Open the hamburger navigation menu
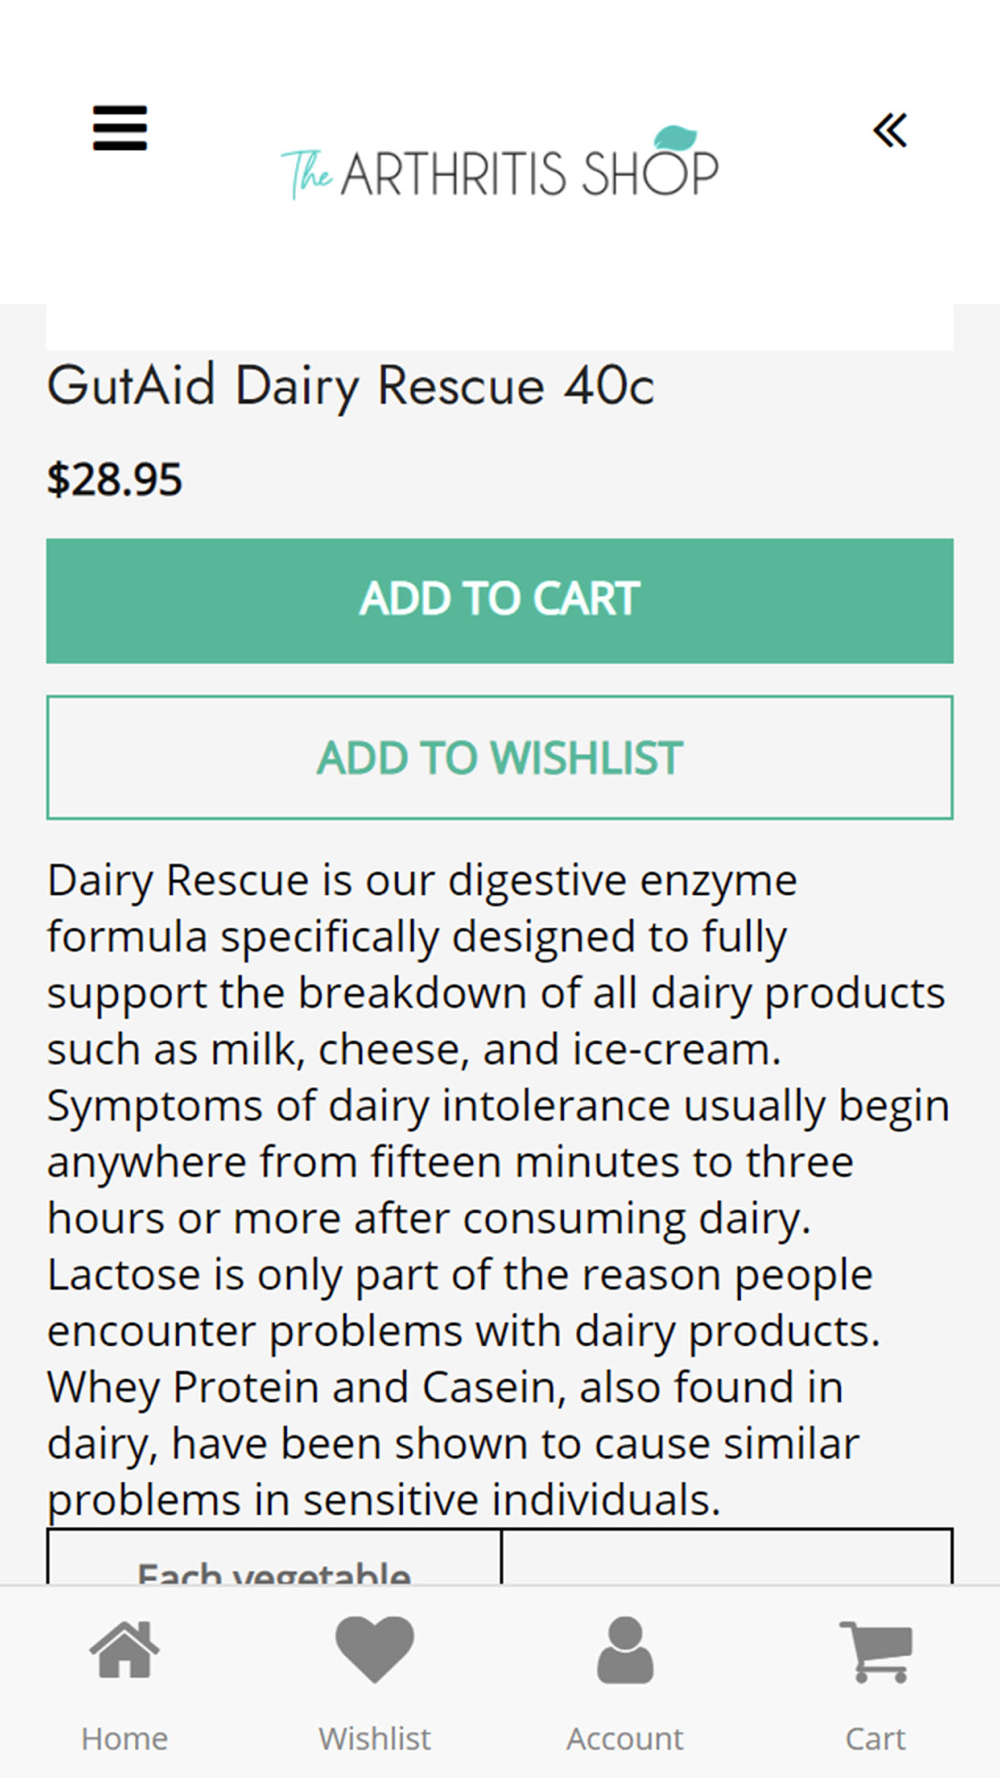This screenshot has width=1000, height=1778. coord(120,128)
